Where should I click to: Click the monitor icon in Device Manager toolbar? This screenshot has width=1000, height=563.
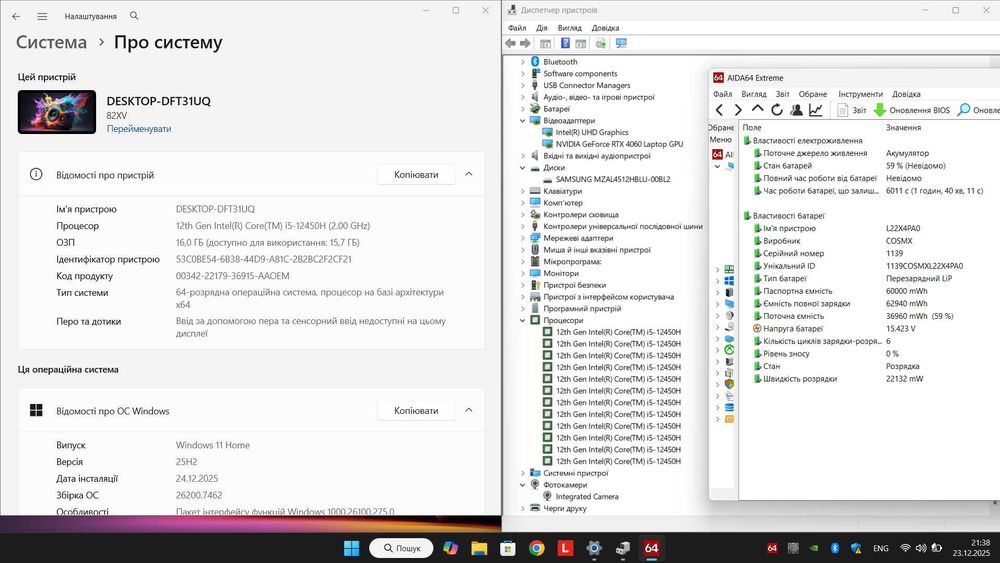pyautogui.click(x=621, y=43)
